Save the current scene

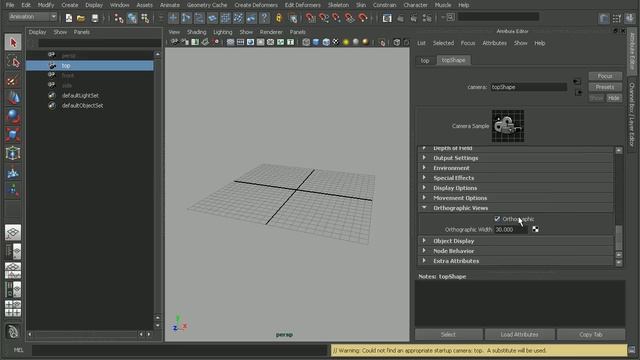pos(95,18)
